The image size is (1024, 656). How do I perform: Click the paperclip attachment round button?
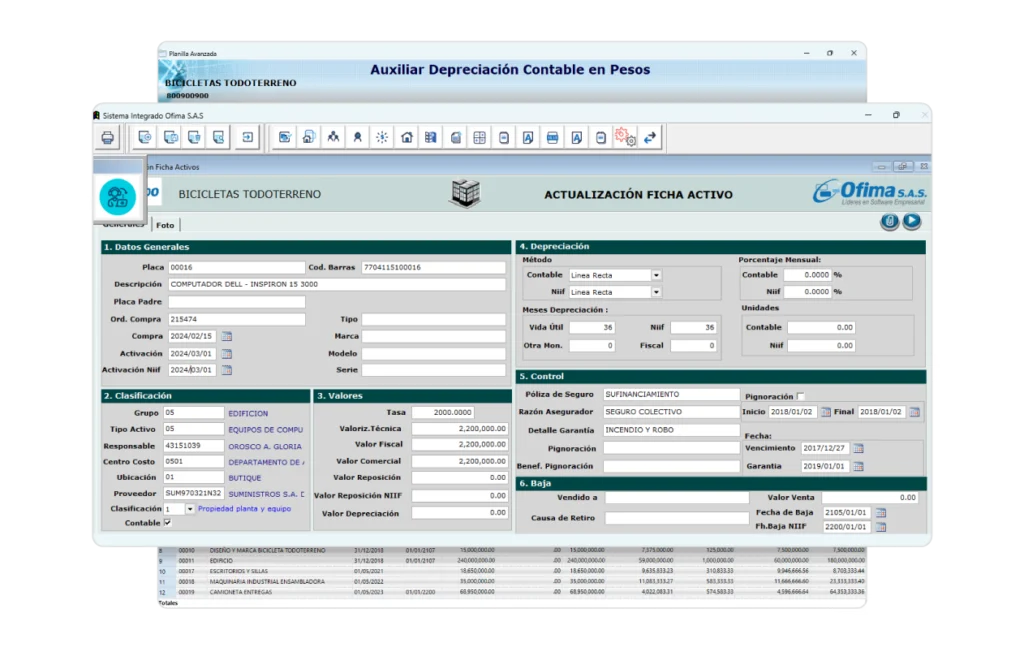coord(889,222)
